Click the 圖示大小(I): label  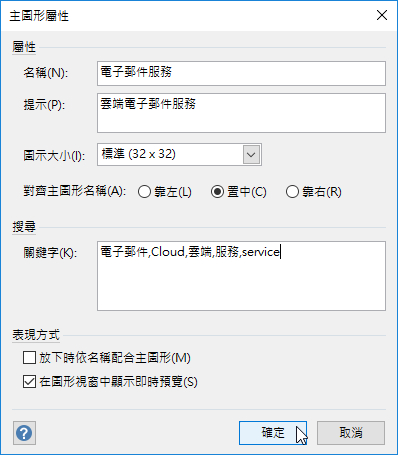point(54,156)
